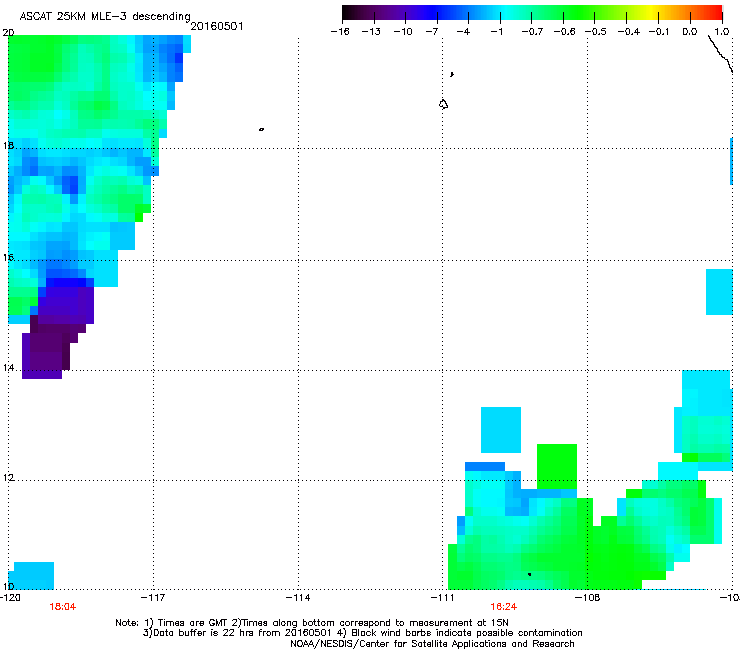740x650 pixels.
Task: Click the date label 20160501
Action: pyautogui.click(x=217, y=26)
